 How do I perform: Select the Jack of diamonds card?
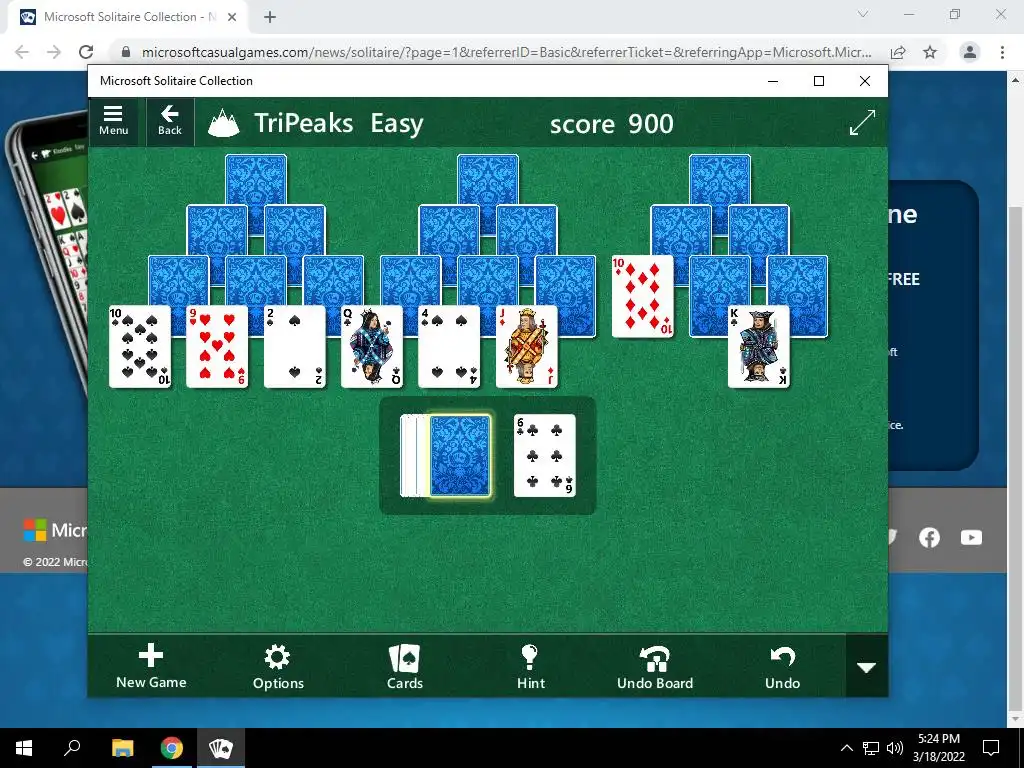click(x=526, y=347)
